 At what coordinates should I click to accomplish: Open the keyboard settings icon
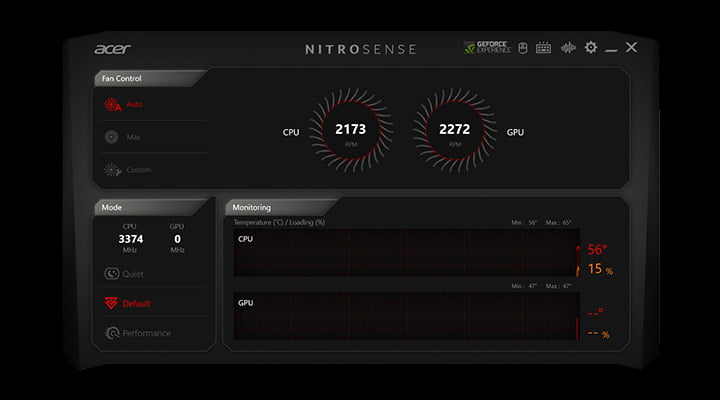[544, 47]
